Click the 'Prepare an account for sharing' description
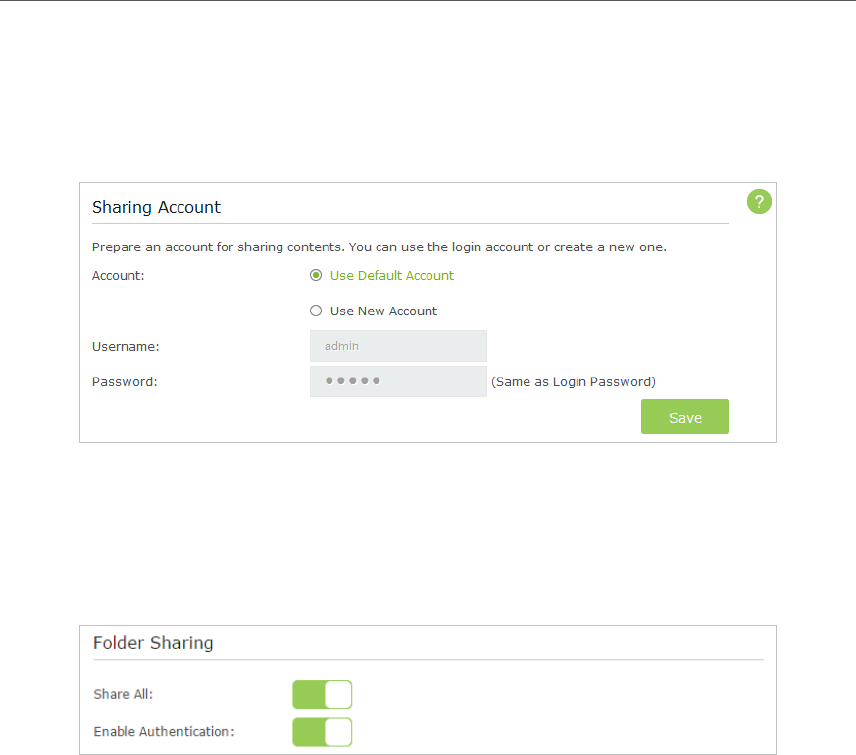Image resolution: width=856 pixels, height=755 pixels. click(379, 246)
